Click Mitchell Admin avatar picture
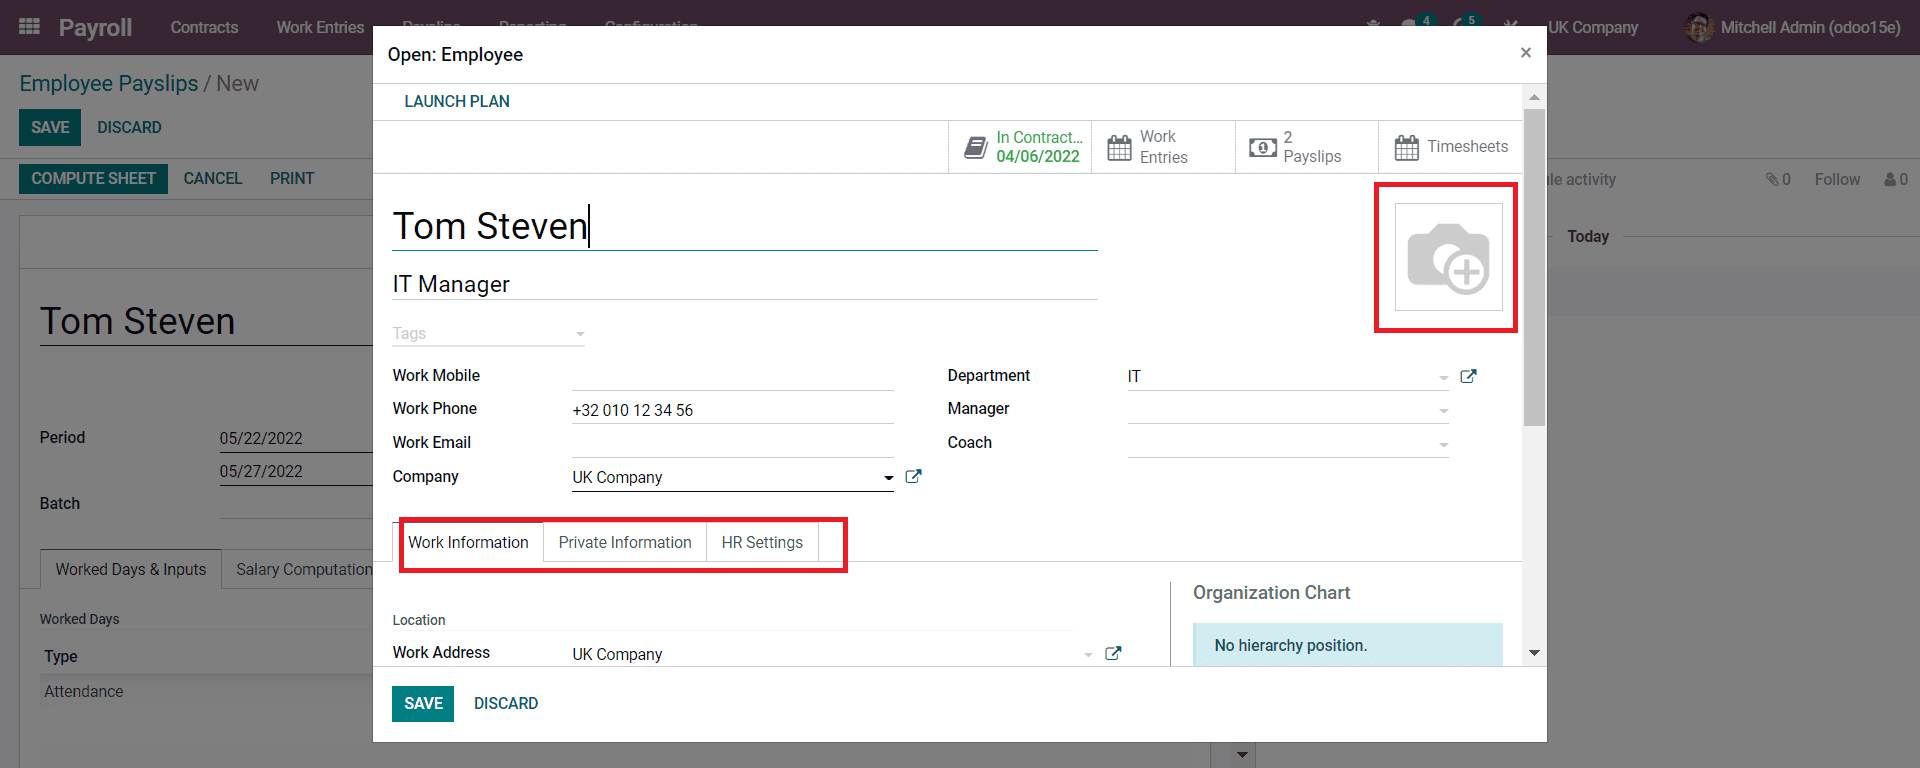Image resolution: width=1920 pixels, height=768 pixels. click(x=1699, y=27)
